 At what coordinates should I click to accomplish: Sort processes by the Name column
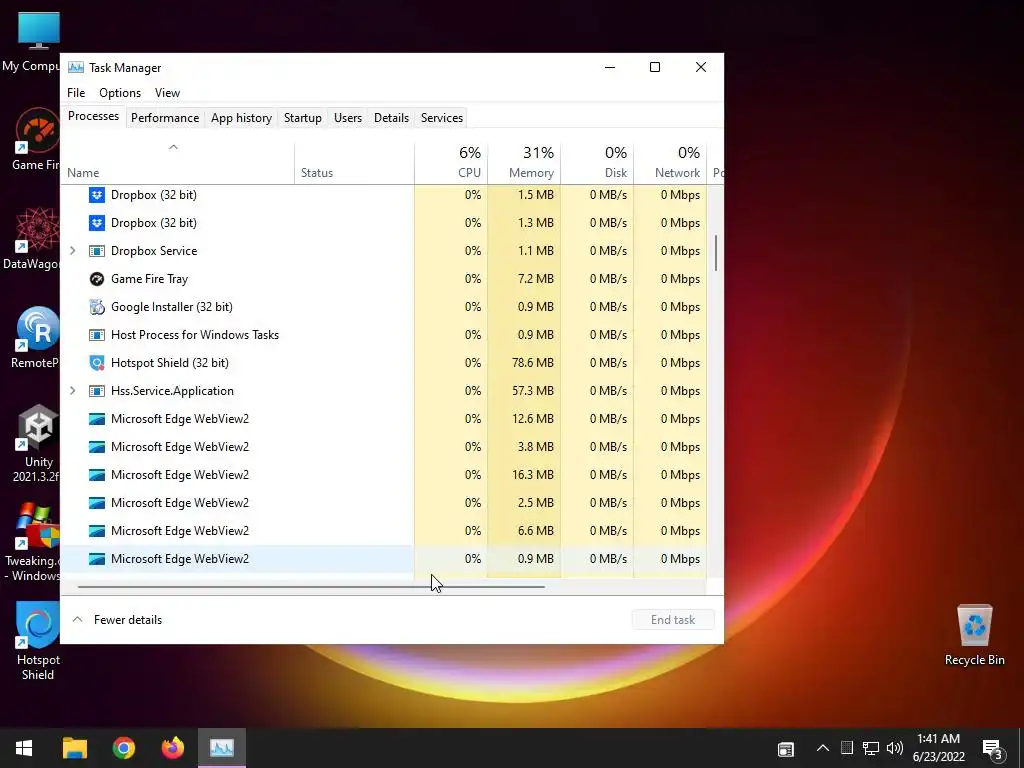tap(177, 162)
